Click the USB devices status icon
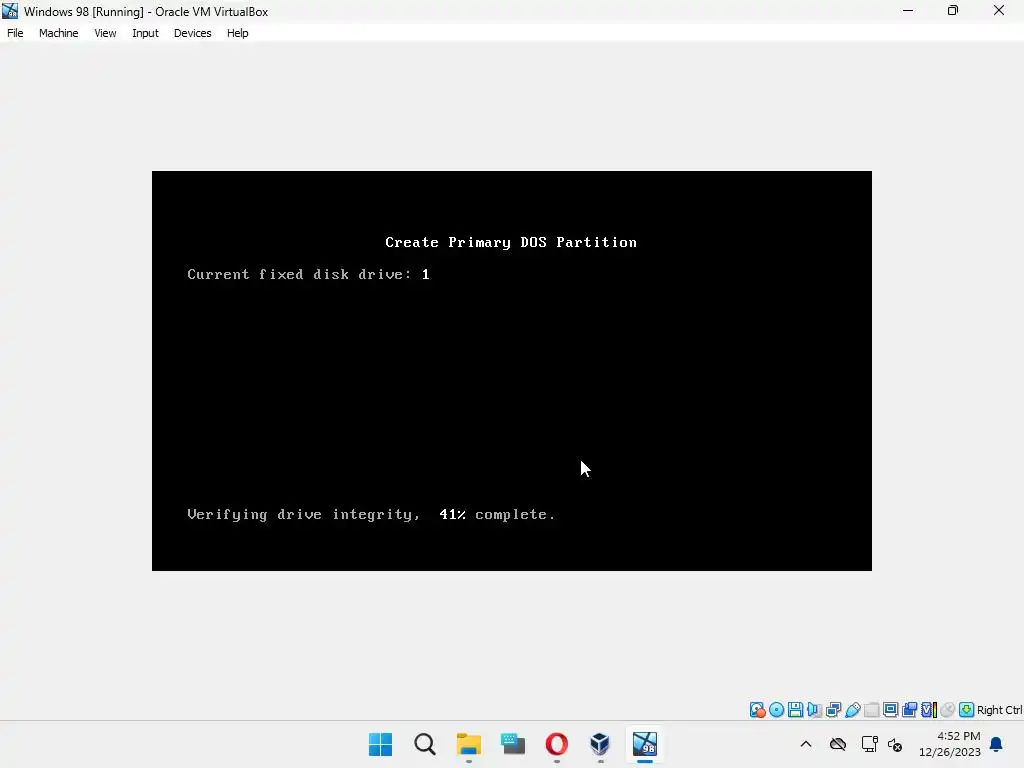 [x=852, y=710]
